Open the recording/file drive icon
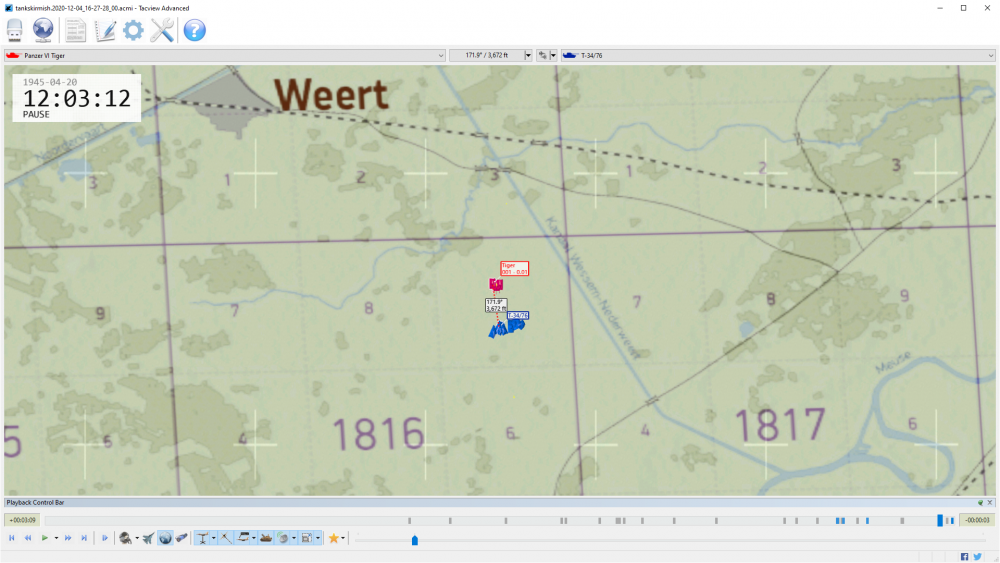Viewport: 1000px width, 563px height. [15, 30]
